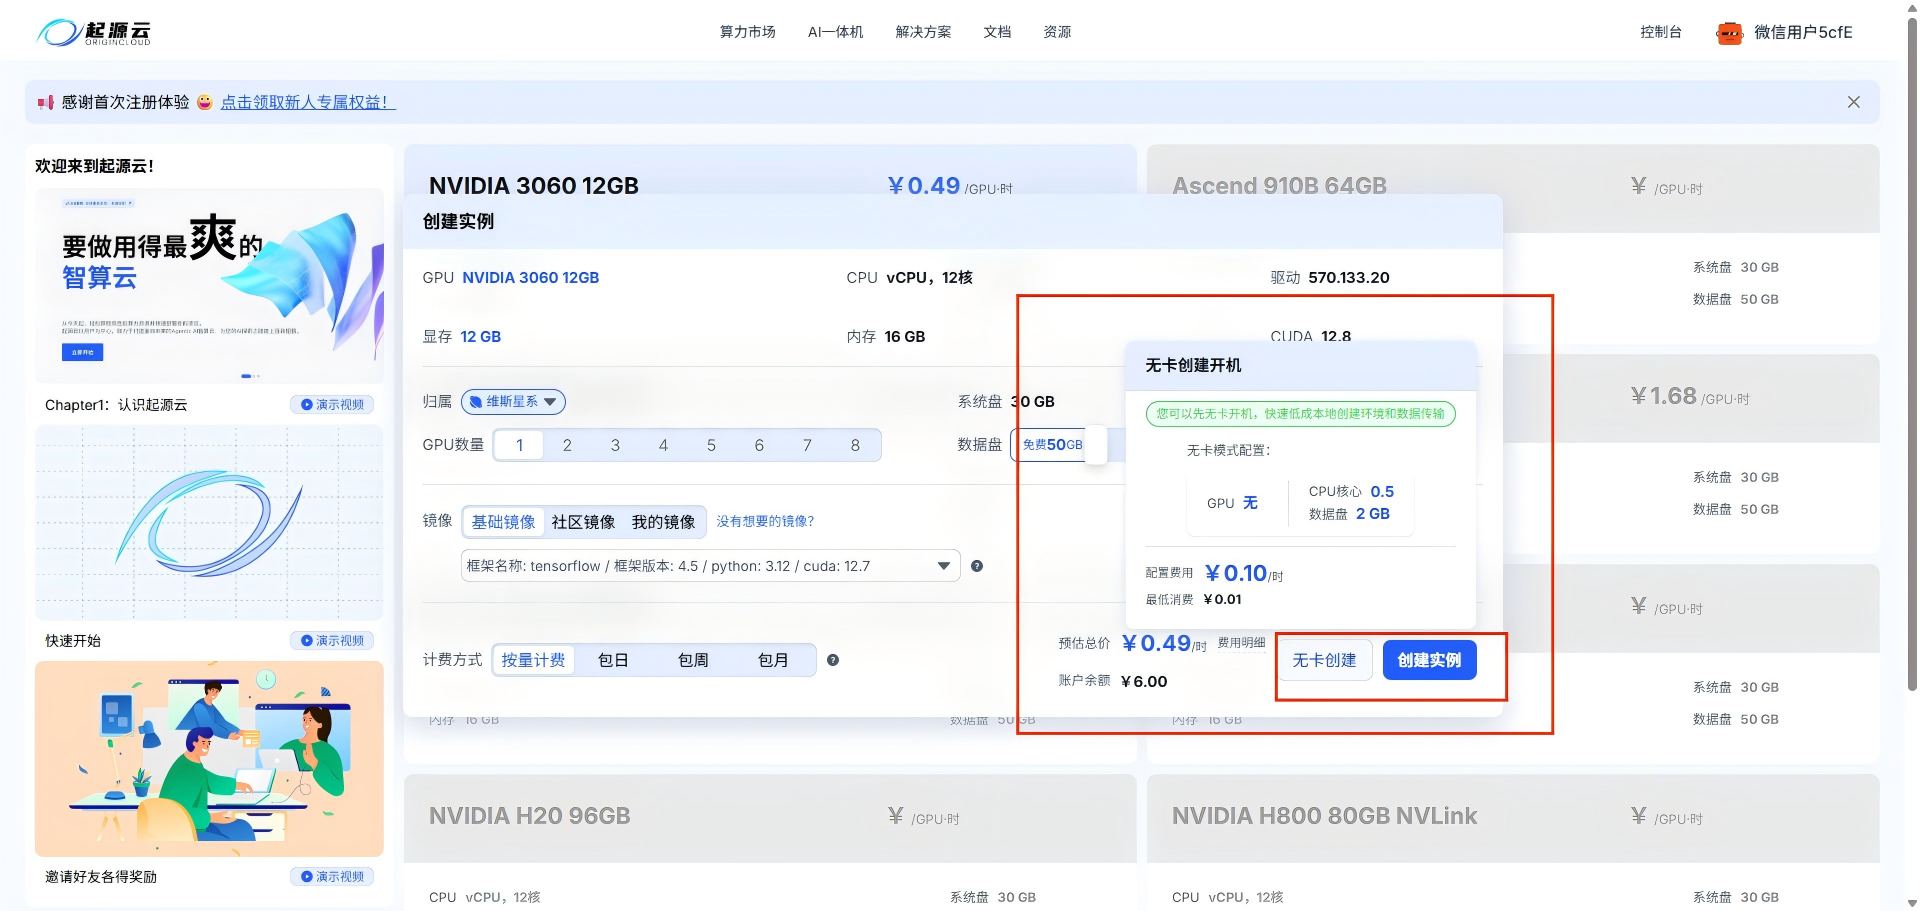Switch to 我的镜像 tab
The width and height of the screenshot is (1920, 911).
(663, 522)
